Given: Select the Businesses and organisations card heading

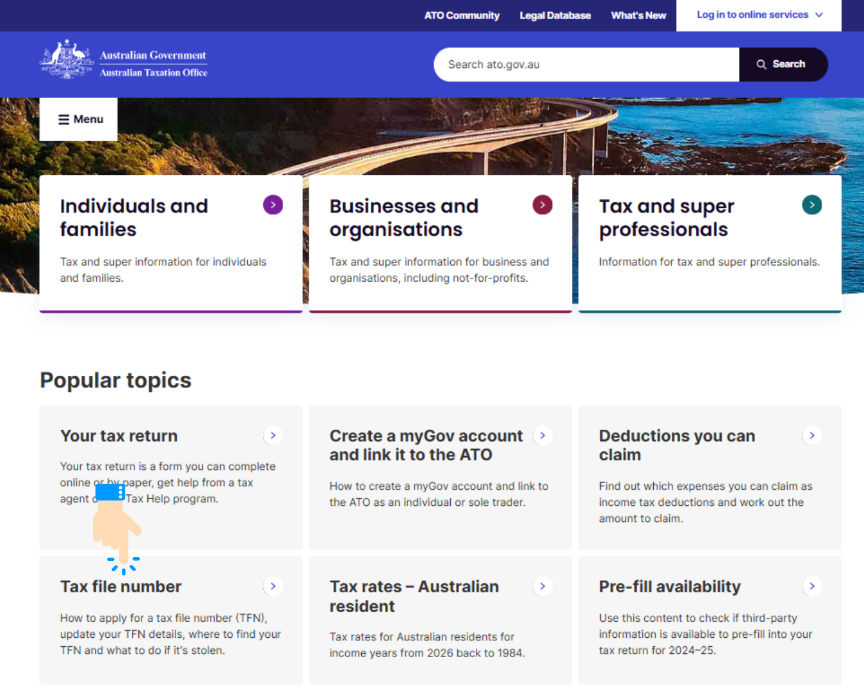Looking at the screenshot, I should click(x=404, y=217).
